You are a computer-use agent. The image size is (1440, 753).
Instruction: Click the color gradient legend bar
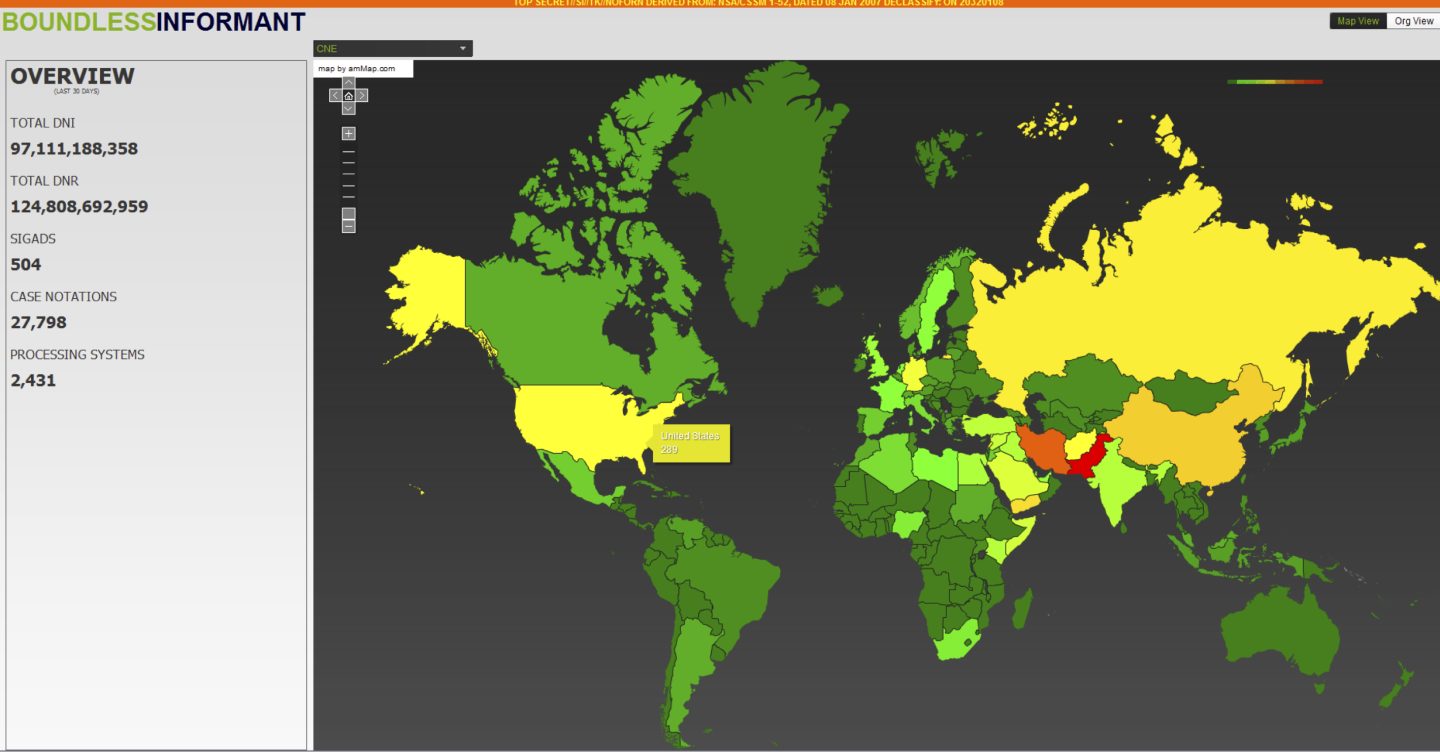coord(1274,82)
